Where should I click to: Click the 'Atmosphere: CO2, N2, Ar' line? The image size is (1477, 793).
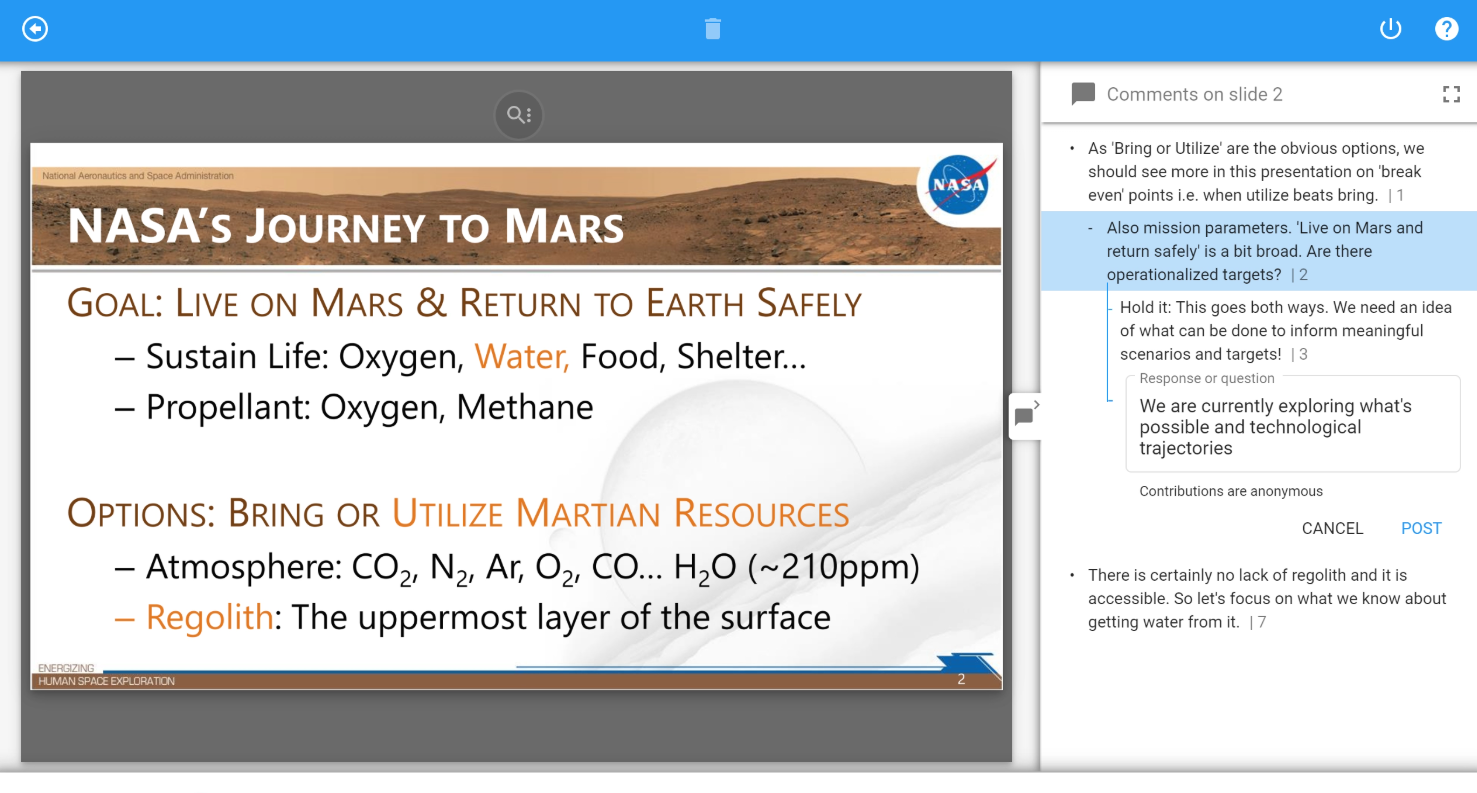[x=533, y=568]
